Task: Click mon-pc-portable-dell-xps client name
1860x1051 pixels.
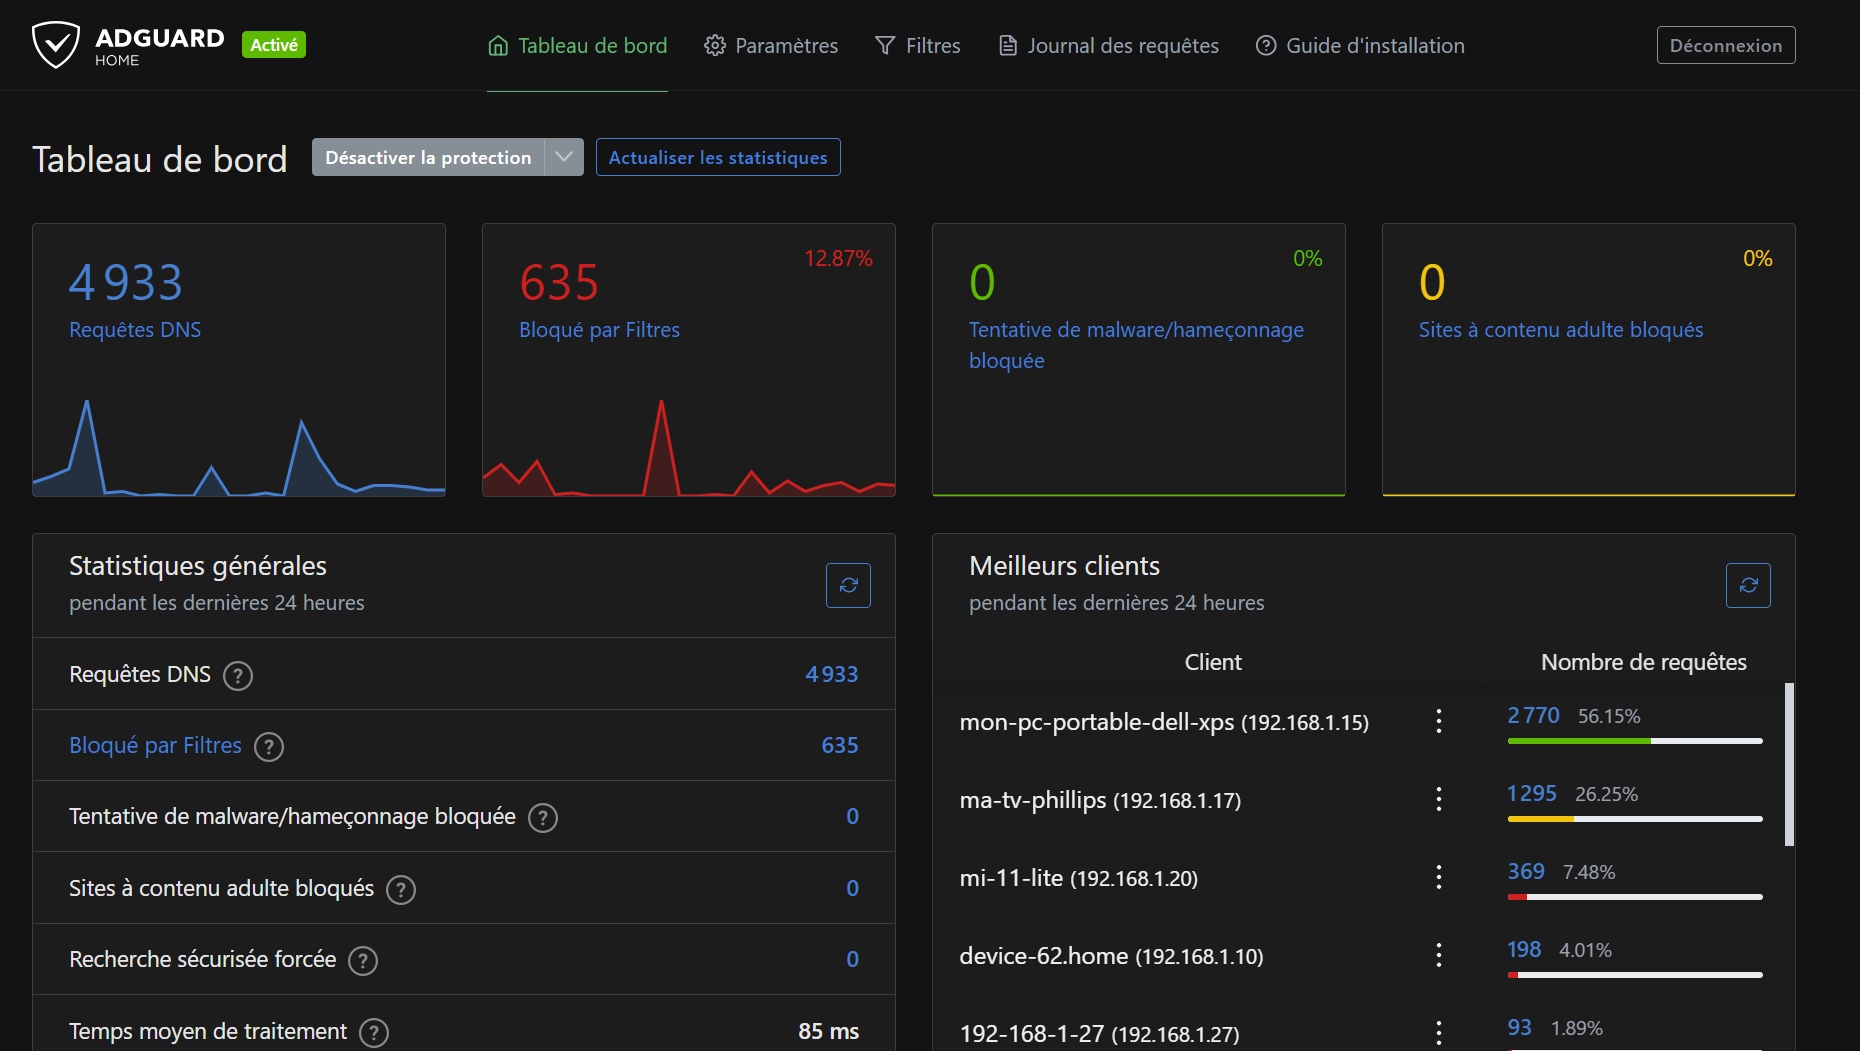Action: [x=1164, y=722]
